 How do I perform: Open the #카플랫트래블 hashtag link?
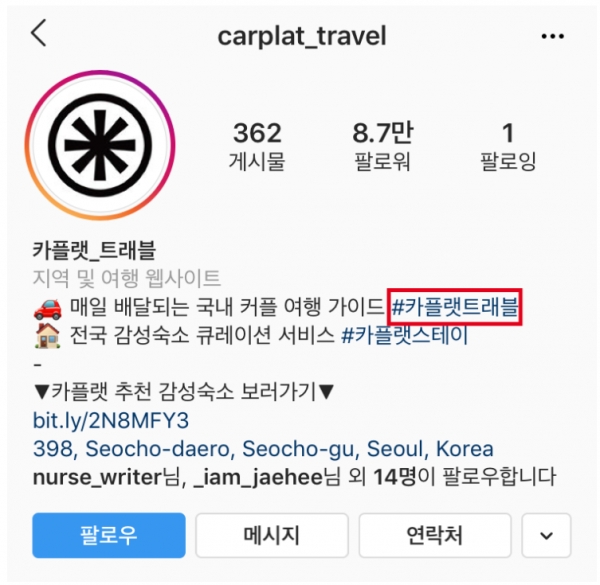[455, 307]
